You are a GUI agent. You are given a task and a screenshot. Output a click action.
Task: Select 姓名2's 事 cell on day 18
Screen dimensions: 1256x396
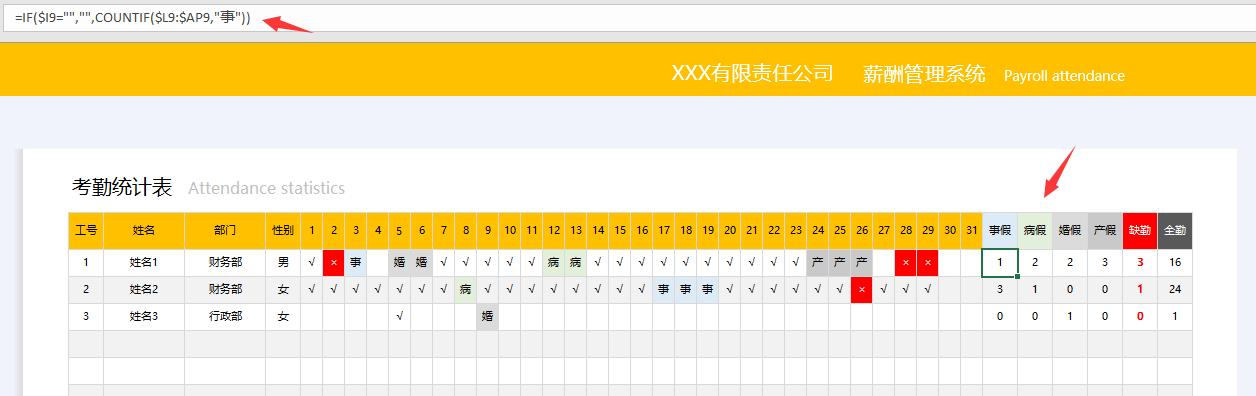686,289
